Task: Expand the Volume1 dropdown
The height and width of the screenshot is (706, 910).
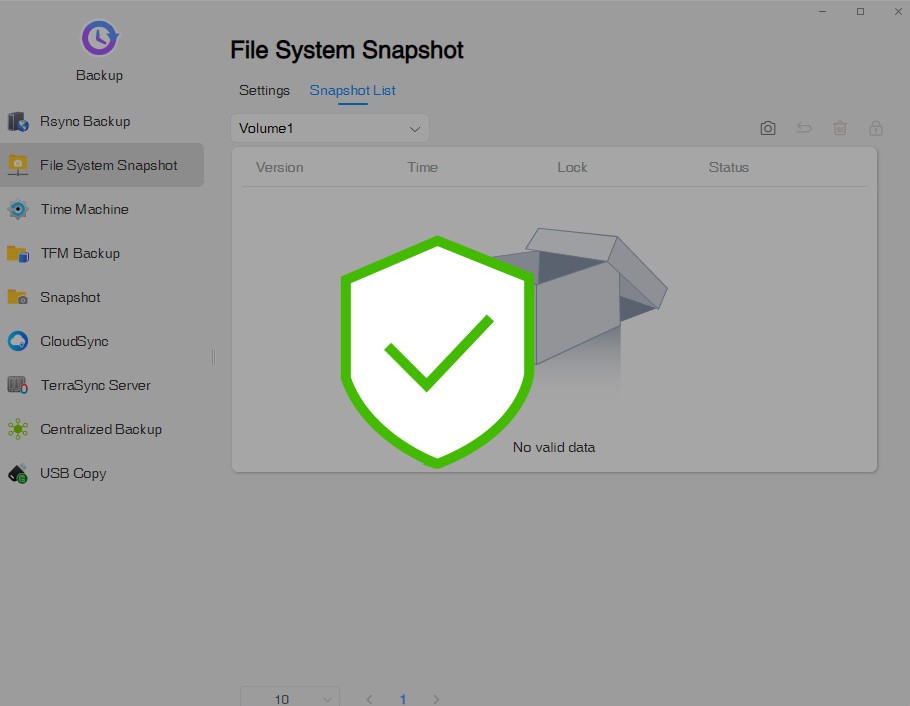Action: [x=329, y=128]
